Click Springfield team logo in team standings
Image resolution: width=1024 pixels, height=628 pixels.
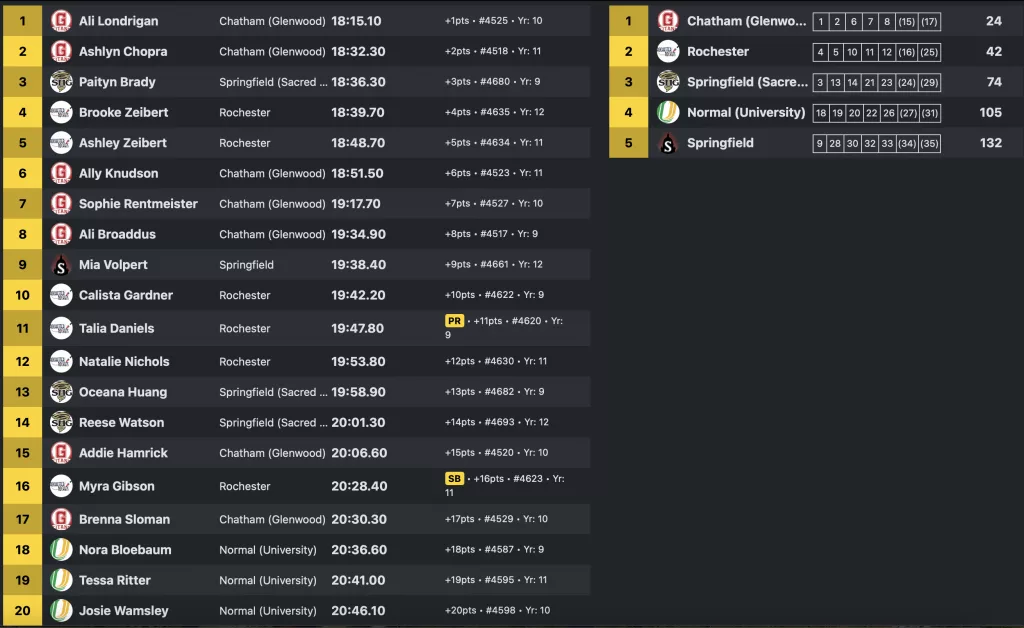tap(667, 143)
